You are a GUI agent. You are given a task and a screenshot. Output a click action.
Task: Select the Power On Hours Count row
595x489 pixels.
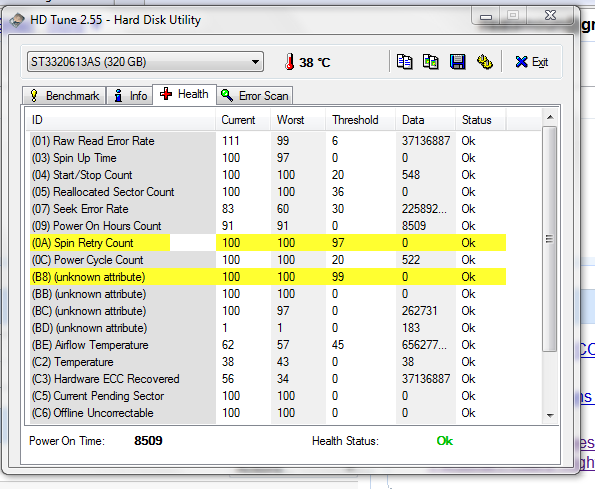[x=268, y=226]
